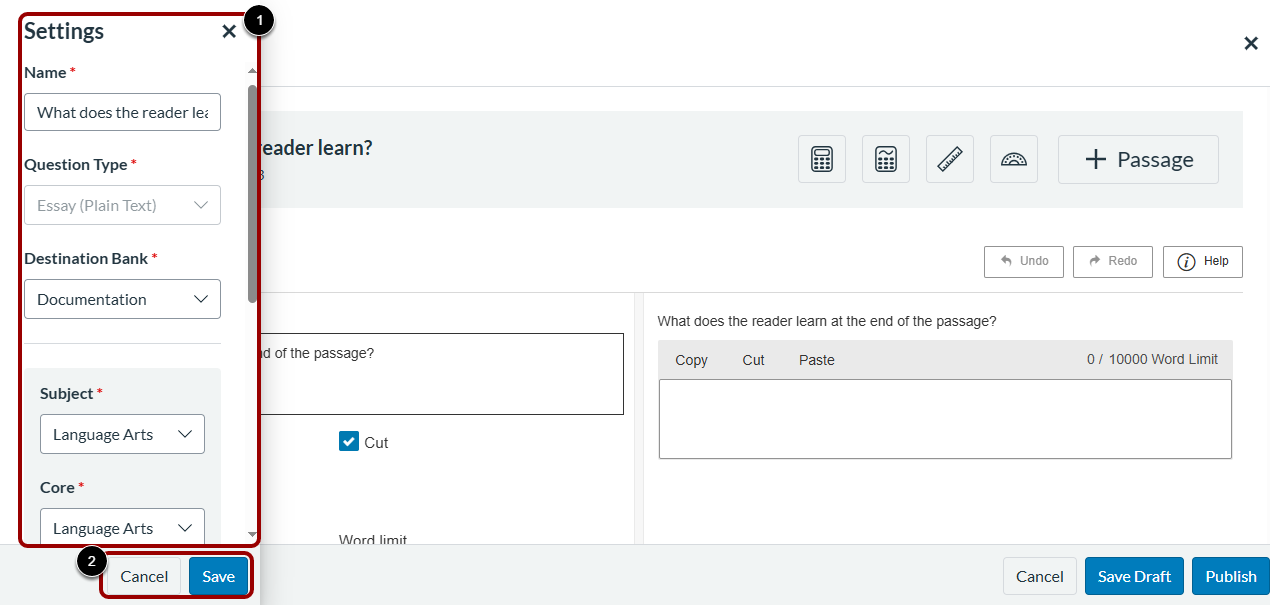
Task: Open the graphing calculator tool
Action: (886, 159)
